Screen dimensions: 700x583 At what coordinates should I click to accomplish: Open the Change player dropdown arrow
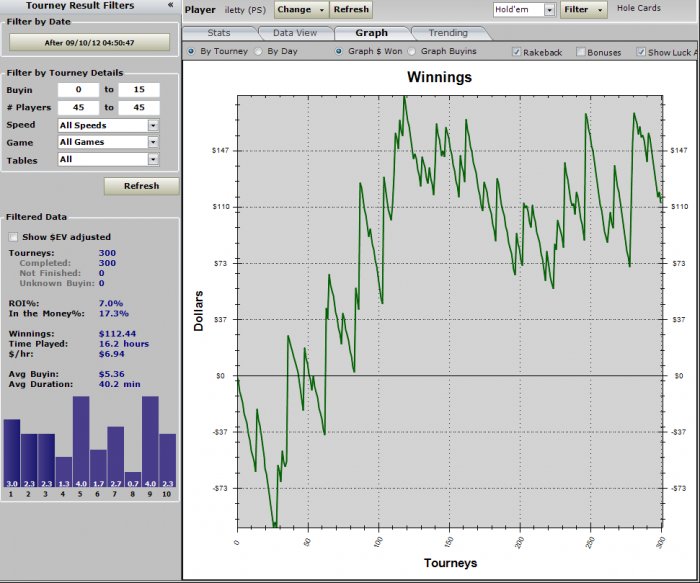320,9
